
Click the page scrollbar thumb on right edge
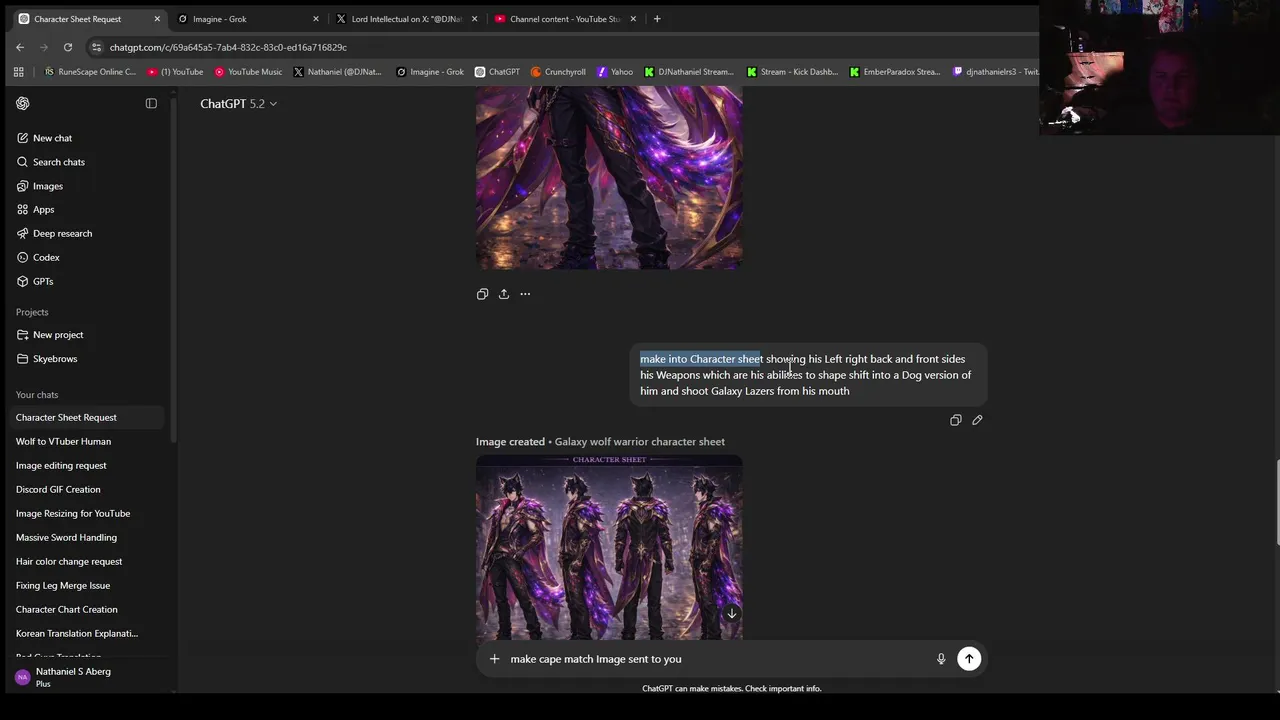pos(1276,503)
